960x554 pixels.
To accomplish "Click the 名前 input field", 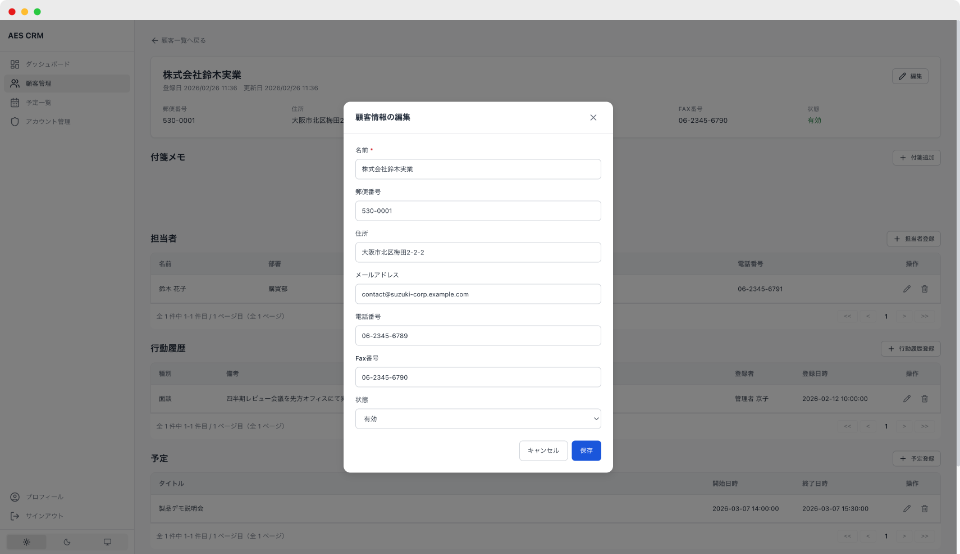I will 478,169.
